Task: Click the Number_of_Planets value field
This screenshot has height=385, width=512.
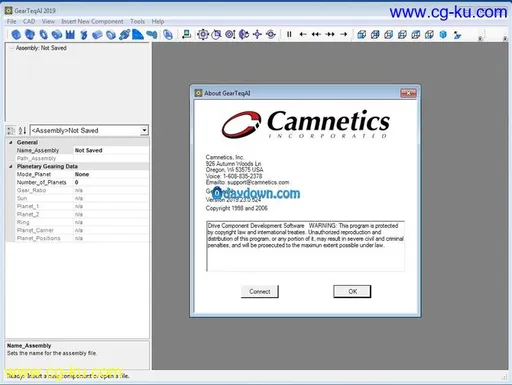Action: coord(111,182)
